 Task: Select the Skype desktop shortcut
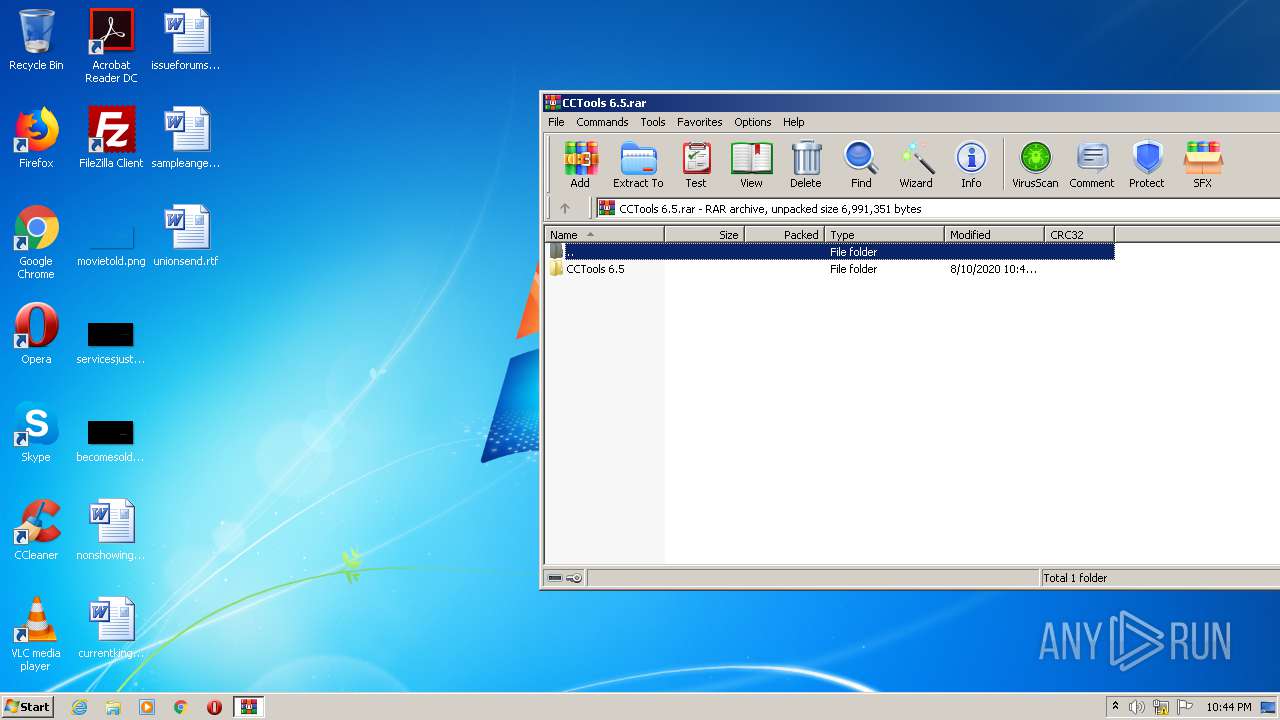[36, 432]
